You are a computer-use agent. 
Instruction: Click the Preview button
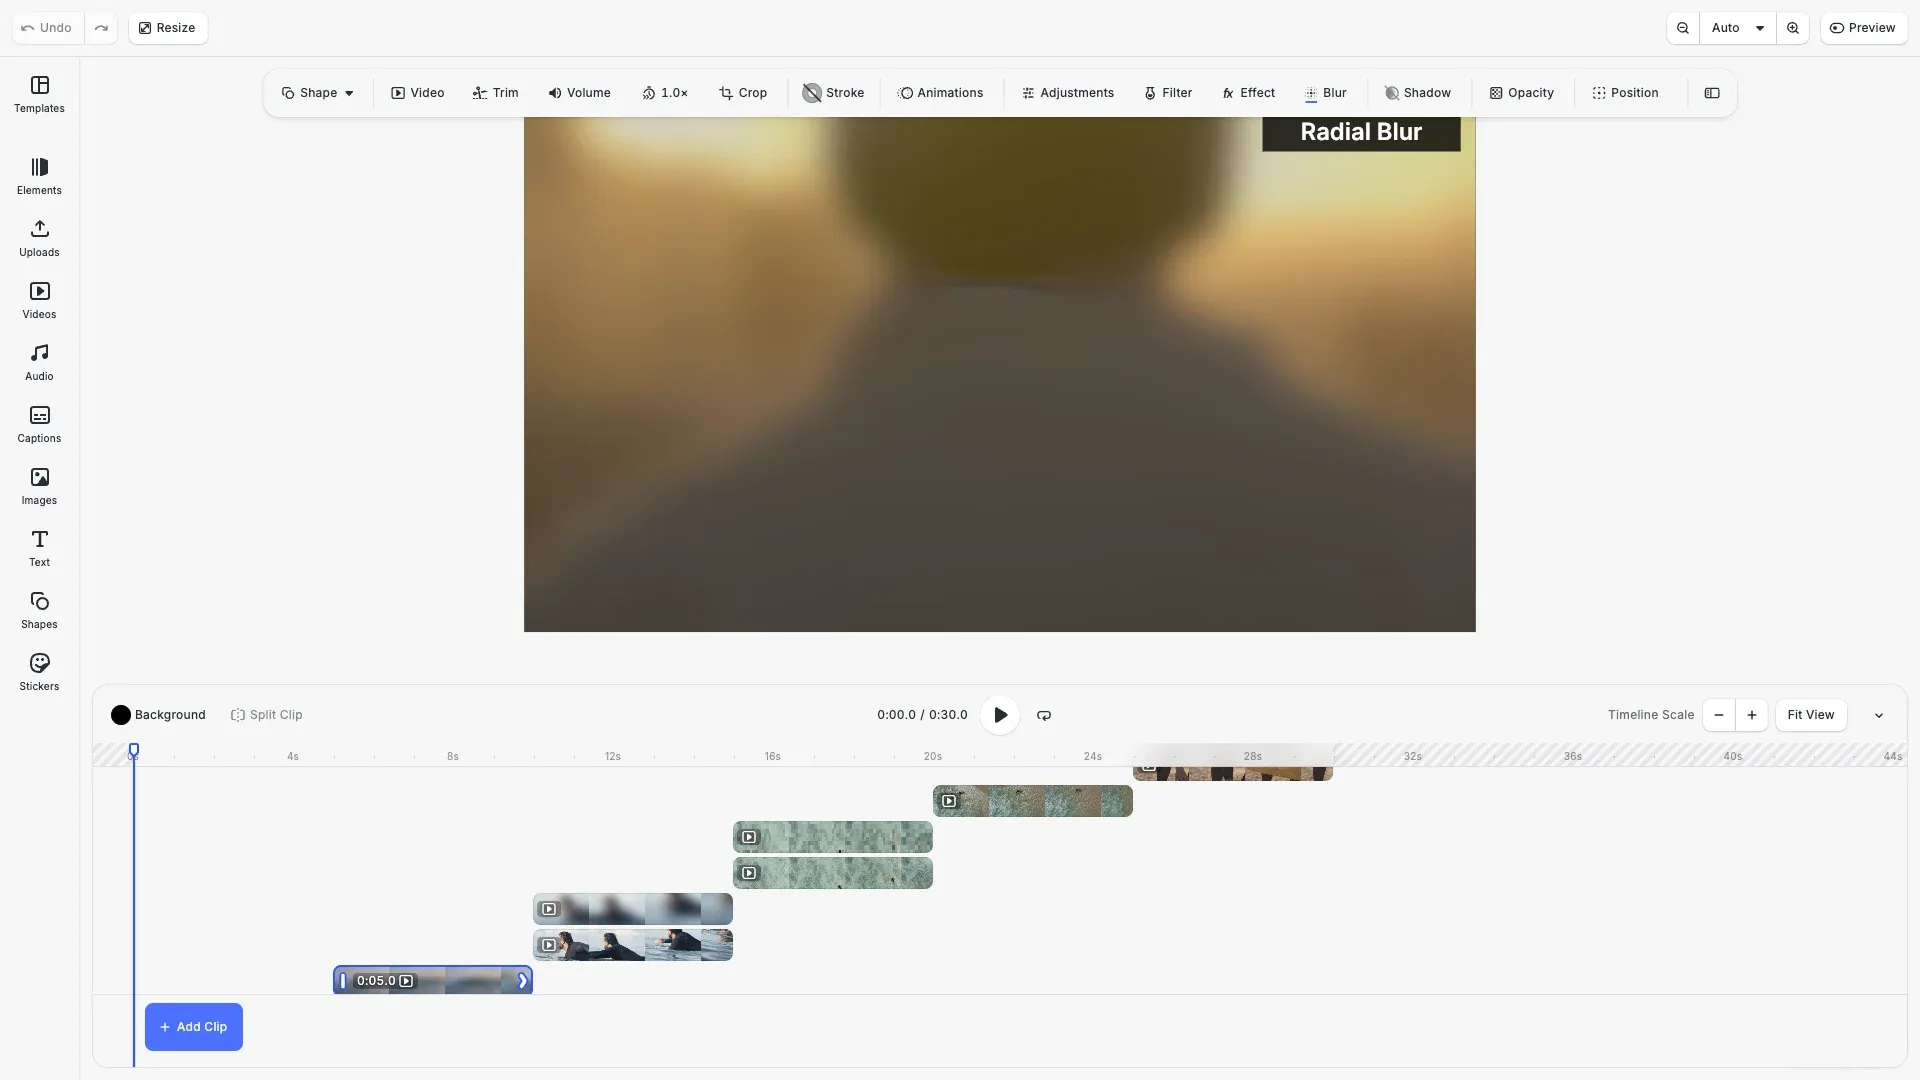point(1864,27)
